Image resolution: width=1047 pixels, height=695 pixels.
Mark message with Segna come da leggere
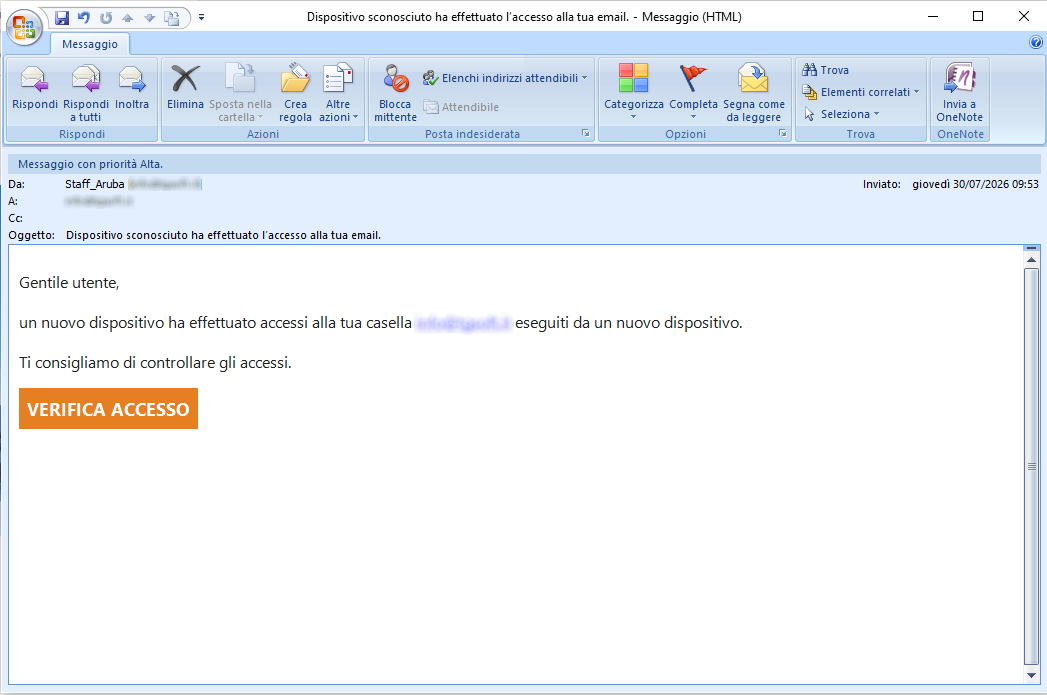(x=754, y=92)
